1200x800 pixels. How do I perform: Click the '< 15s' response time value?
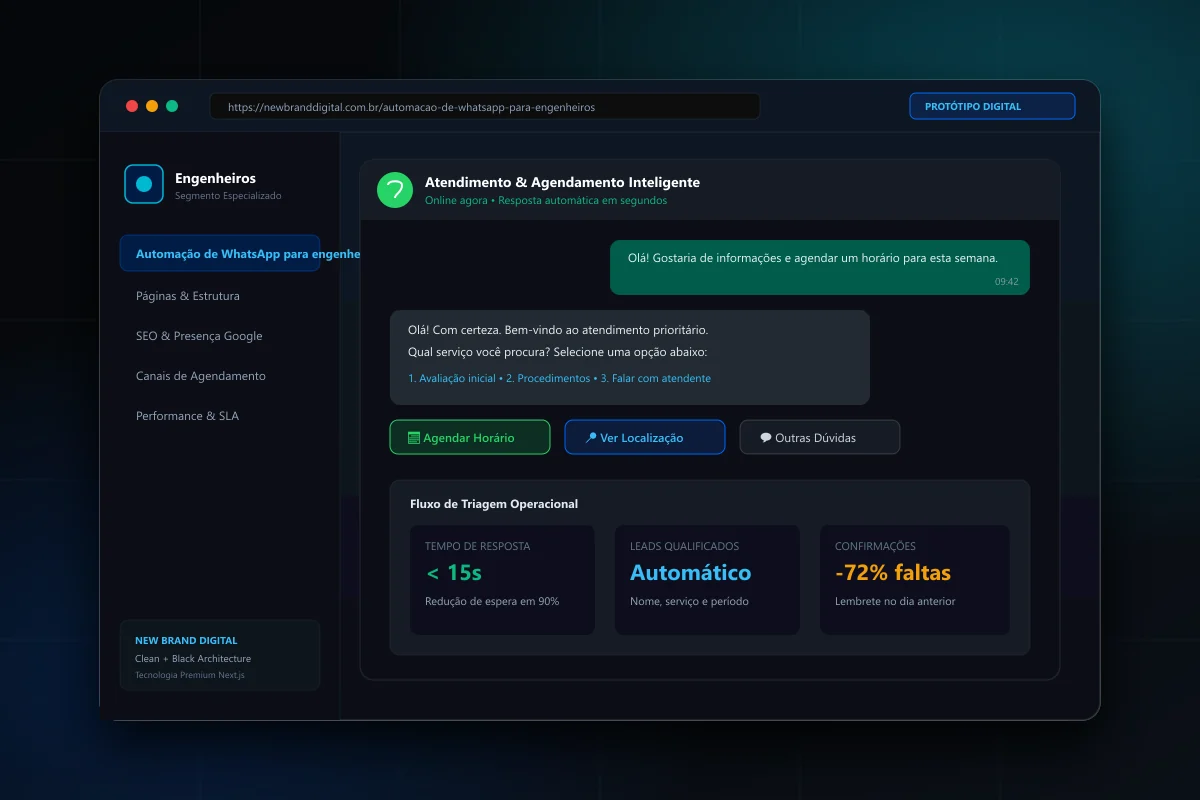453,573
